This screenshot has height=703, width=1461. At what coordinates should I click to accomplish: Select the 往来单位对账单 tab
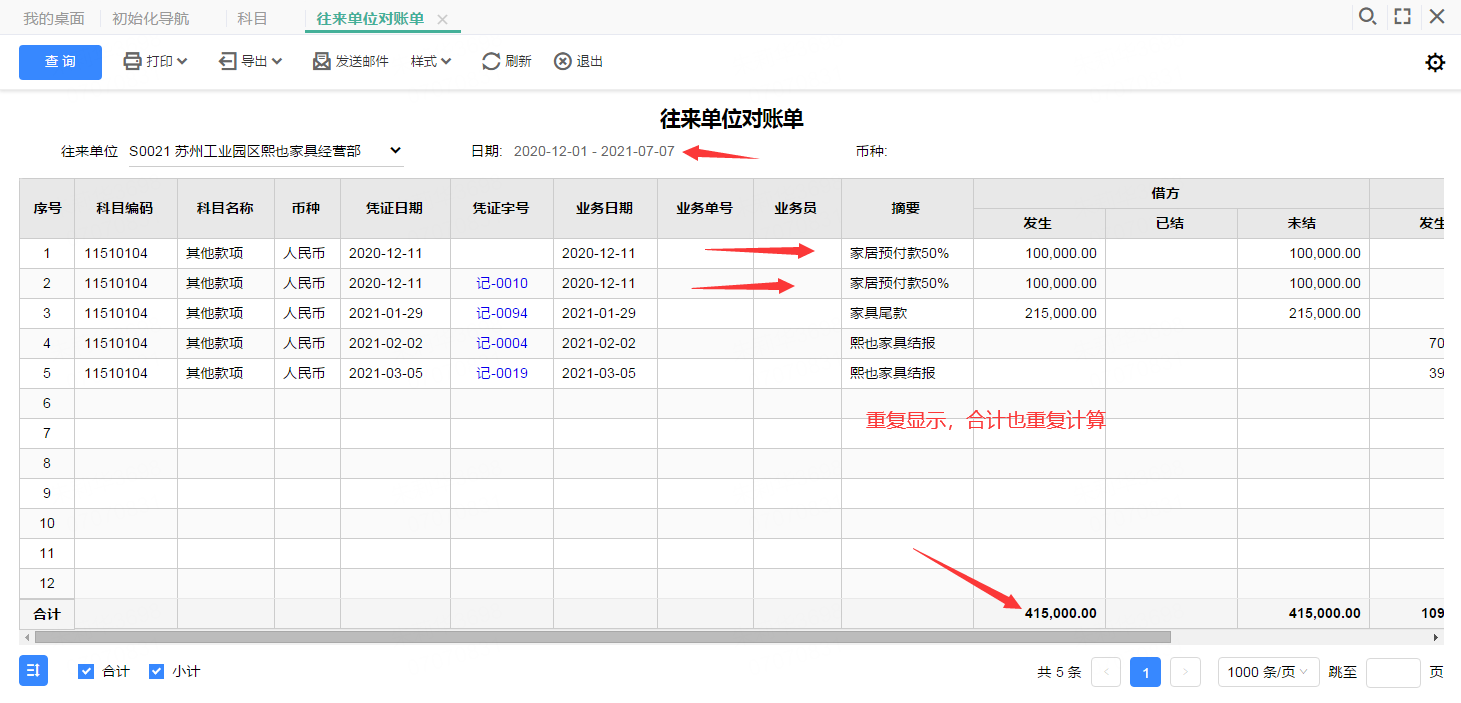pos(370,19)
